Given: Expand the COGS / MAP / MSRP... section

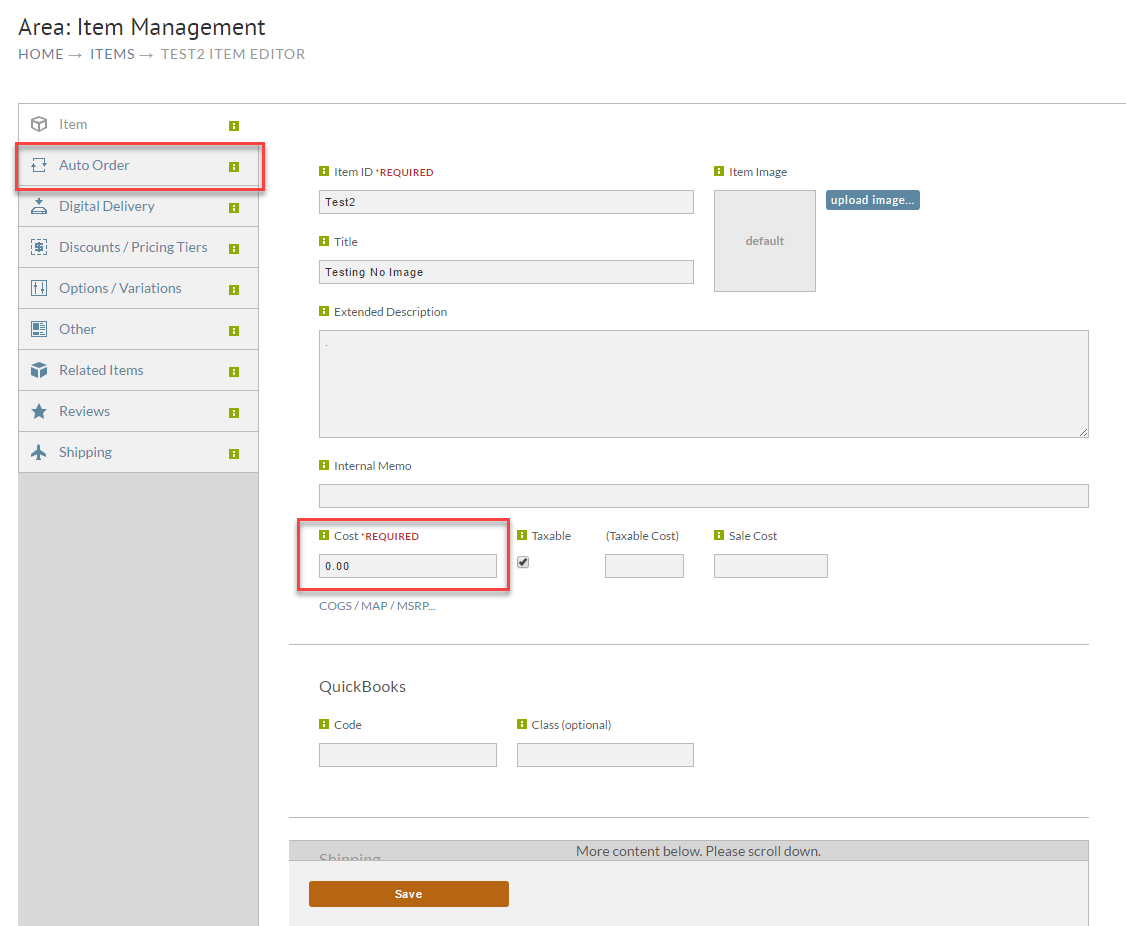Looking at the screenshot, I should click(x=377, y=606).
